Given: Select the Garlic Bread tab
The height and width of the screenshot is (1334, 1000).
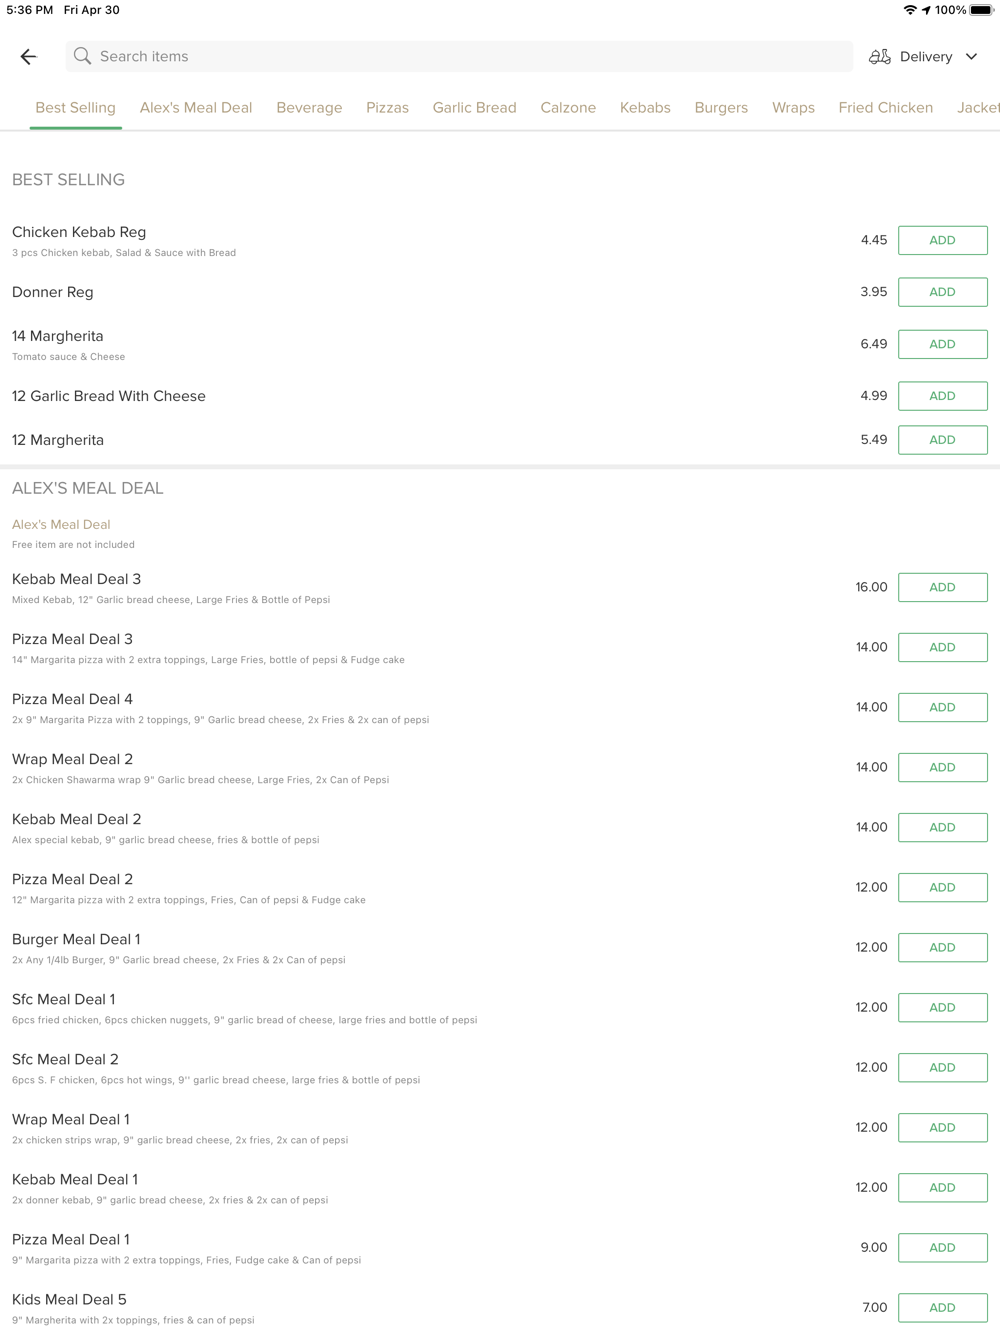Looking at the screenshot, I should (474, 108).
